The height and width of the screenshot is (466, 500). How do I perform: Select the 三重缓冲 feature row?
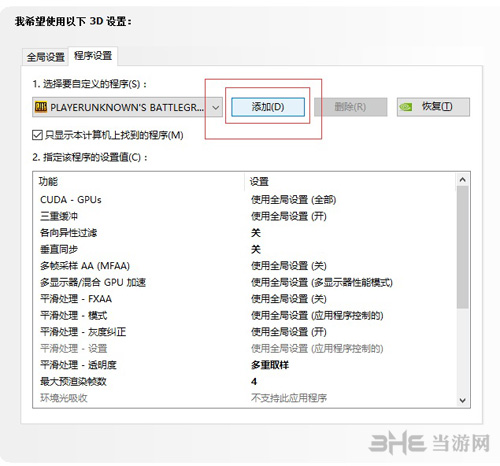tap(245, 216)
